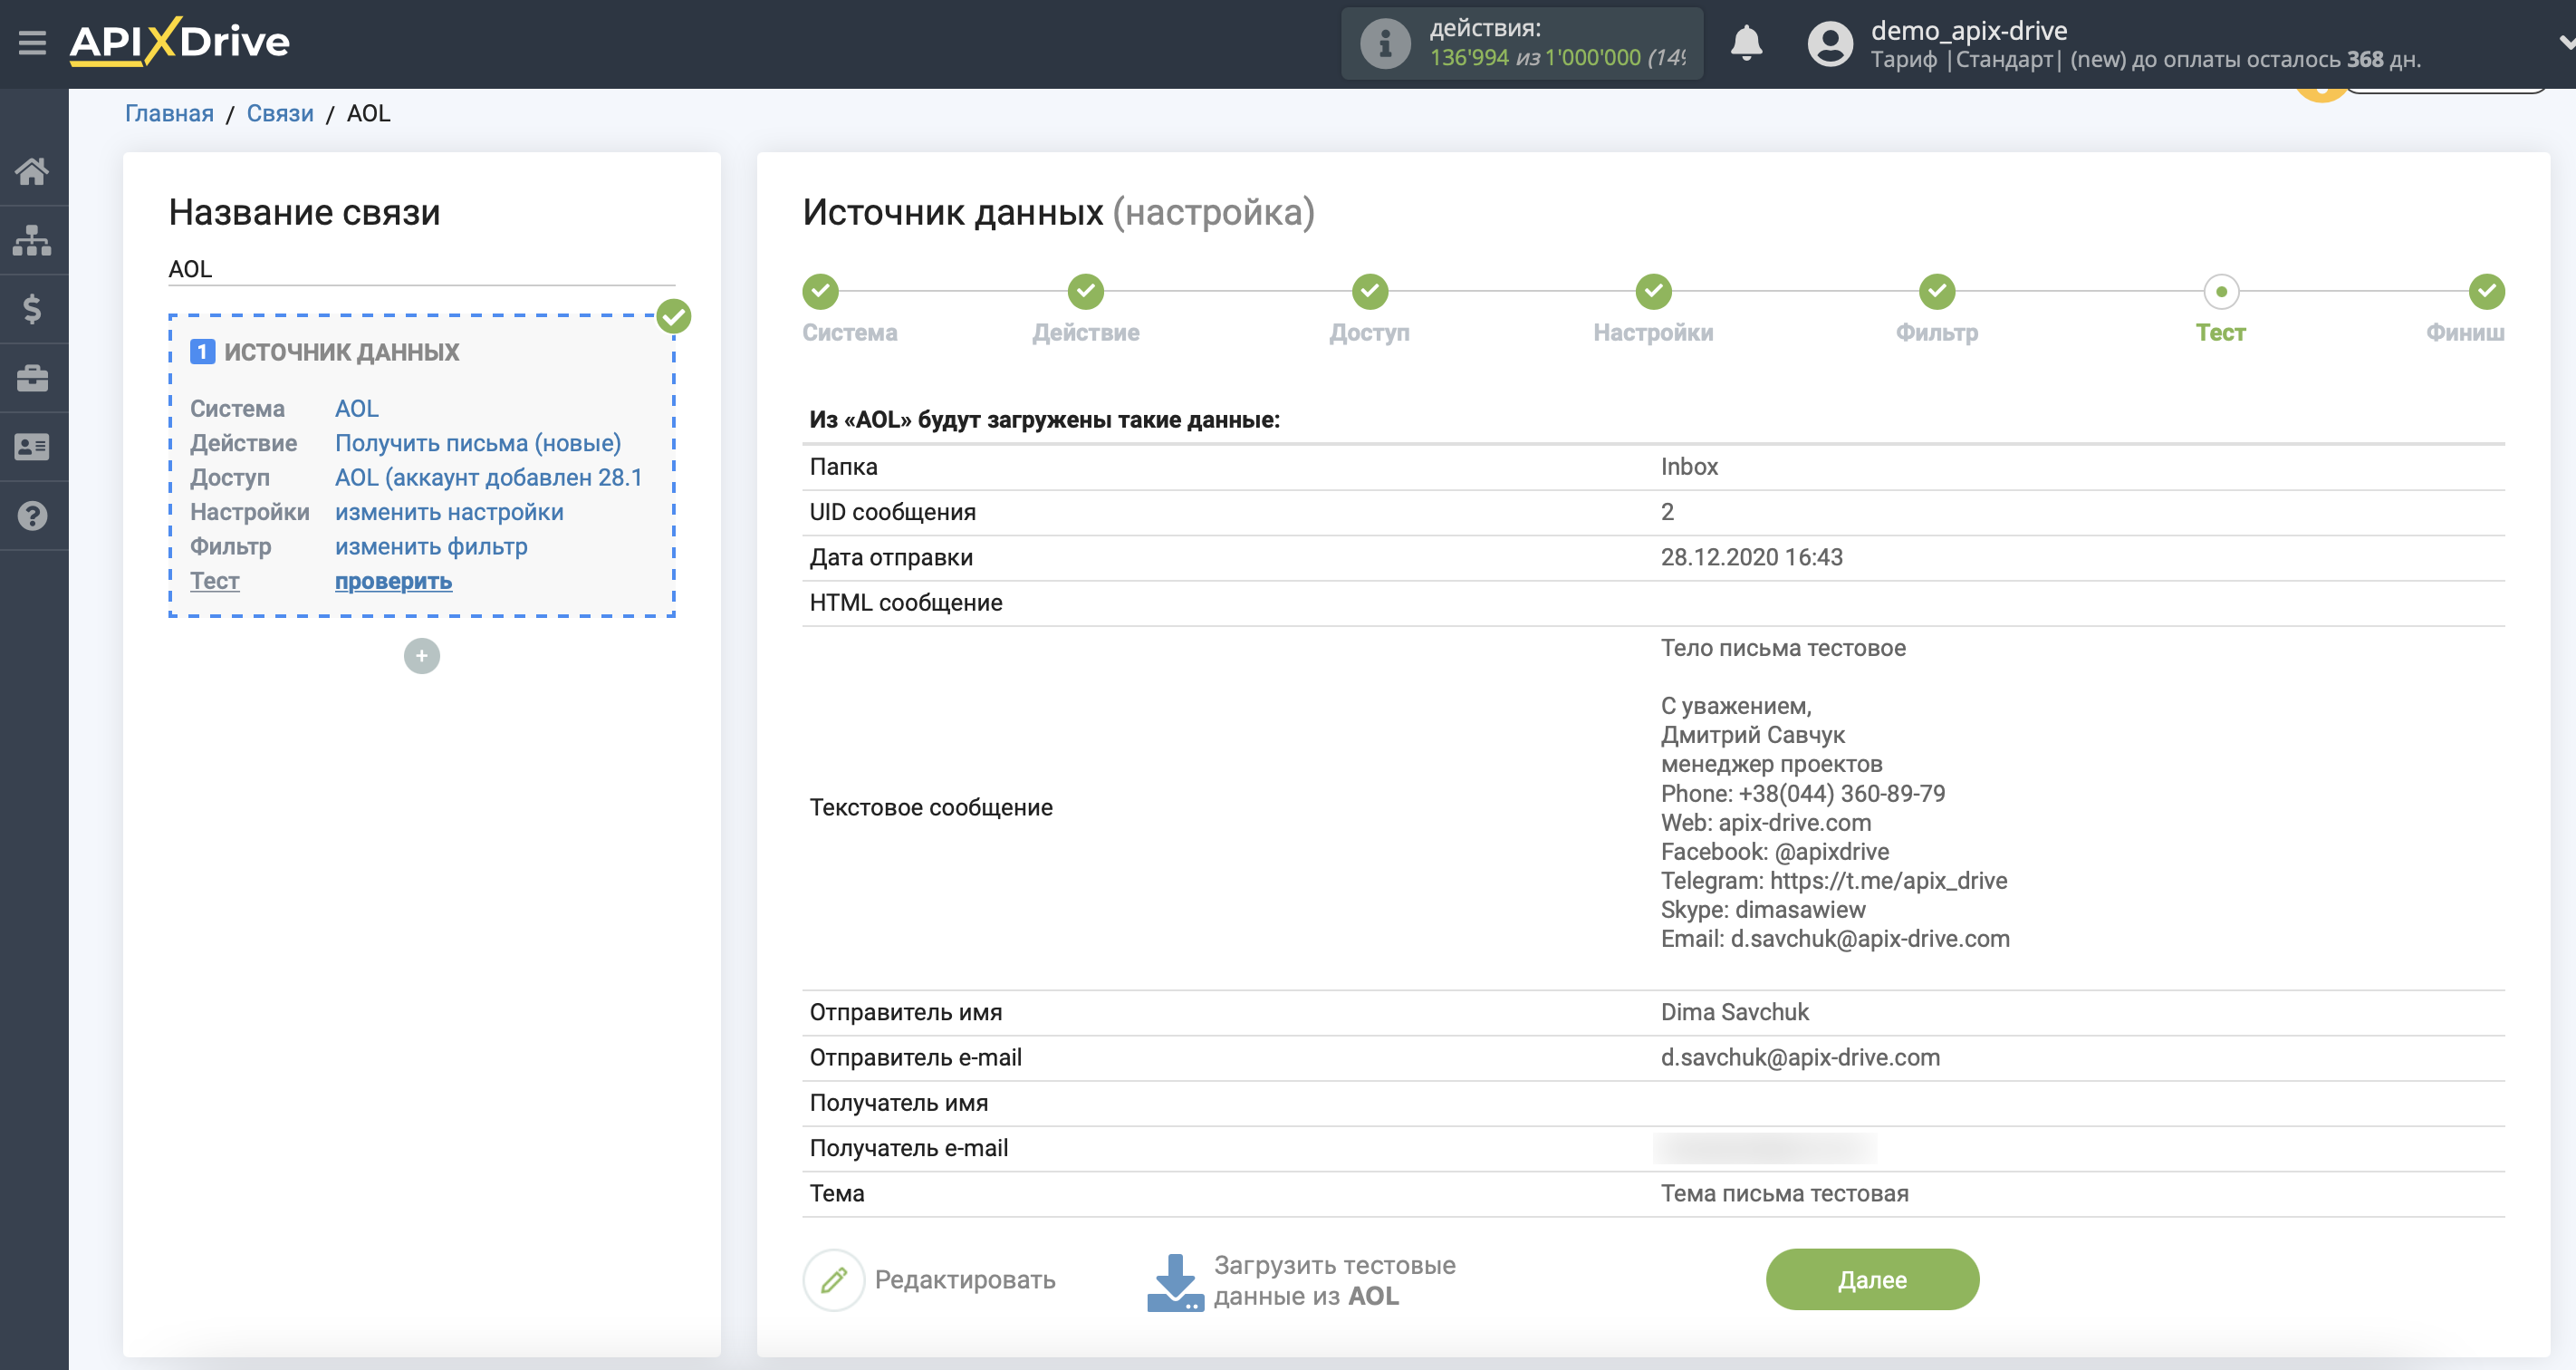Select sender email d.savchuk@apix-drive.com value

(1799, 1057)
